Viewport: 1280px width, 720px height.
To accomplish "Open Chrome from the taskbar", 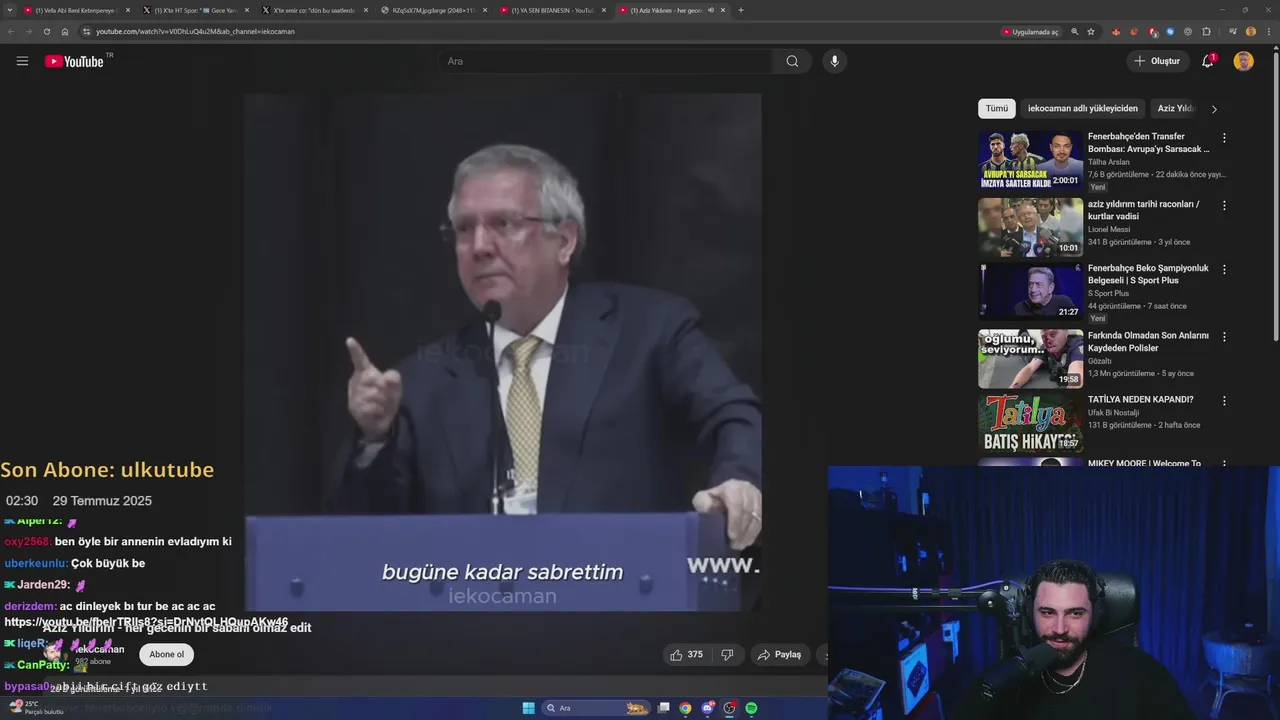I will 685,708.
